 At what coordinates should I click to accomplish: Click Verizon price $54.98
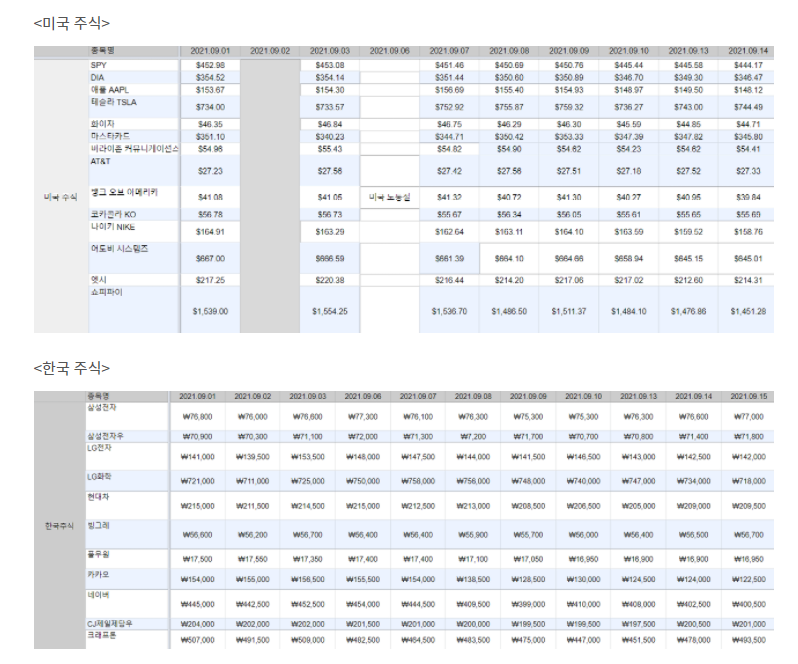click(210, 149)
